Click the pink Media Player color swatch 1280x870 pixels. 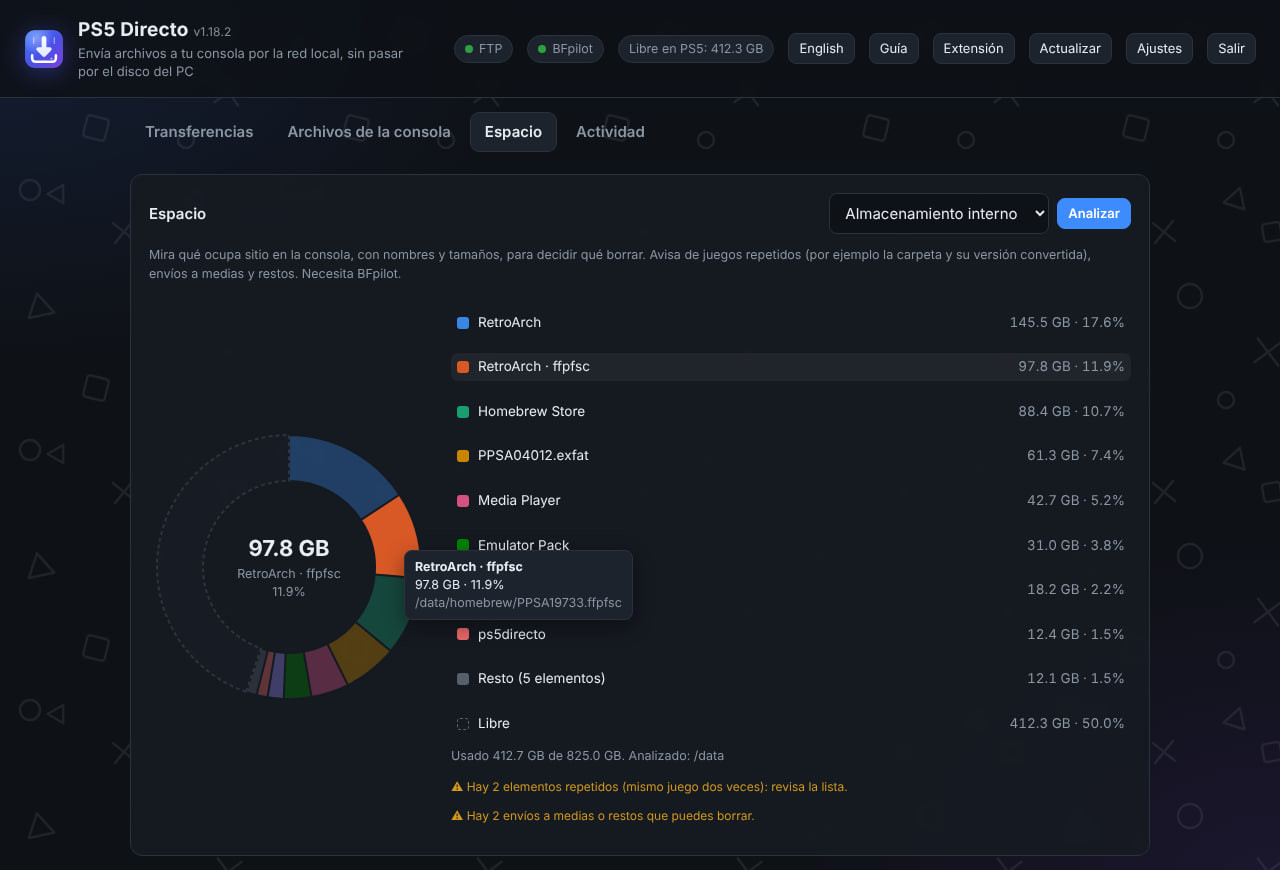click(463, 500)
